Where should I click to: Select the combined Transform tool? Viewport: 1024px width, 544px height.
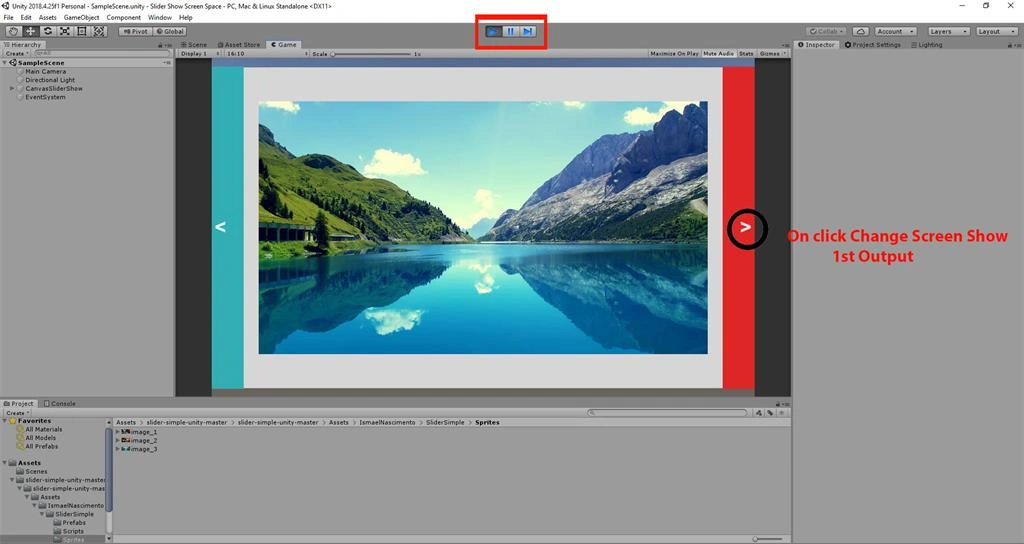pos(99,31)
